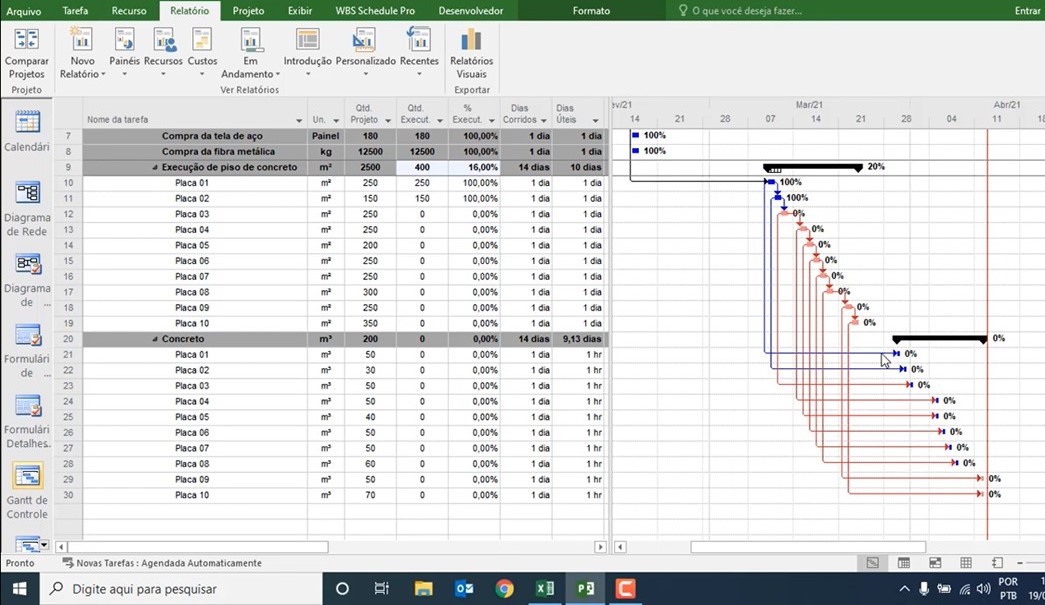Click Entrar to sign in

pos(1027,11)
